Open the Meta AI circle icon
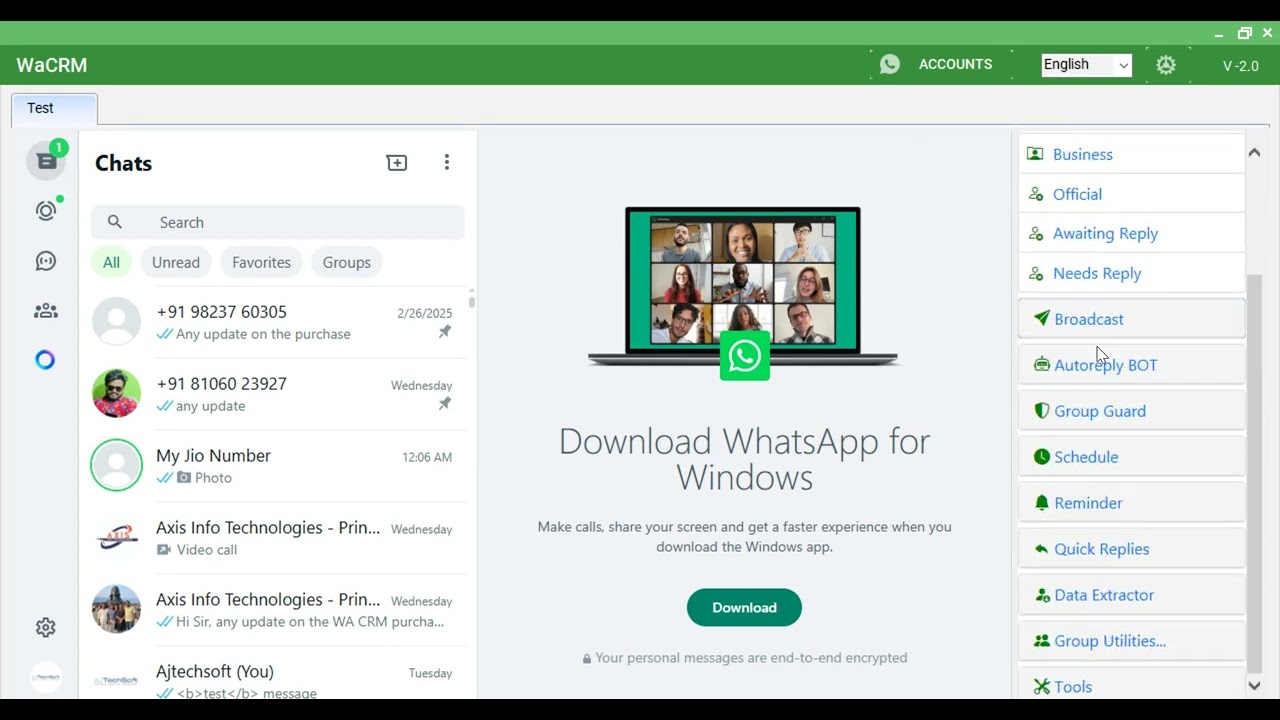This screenshot has height=720, width=1280. point(46,360)
